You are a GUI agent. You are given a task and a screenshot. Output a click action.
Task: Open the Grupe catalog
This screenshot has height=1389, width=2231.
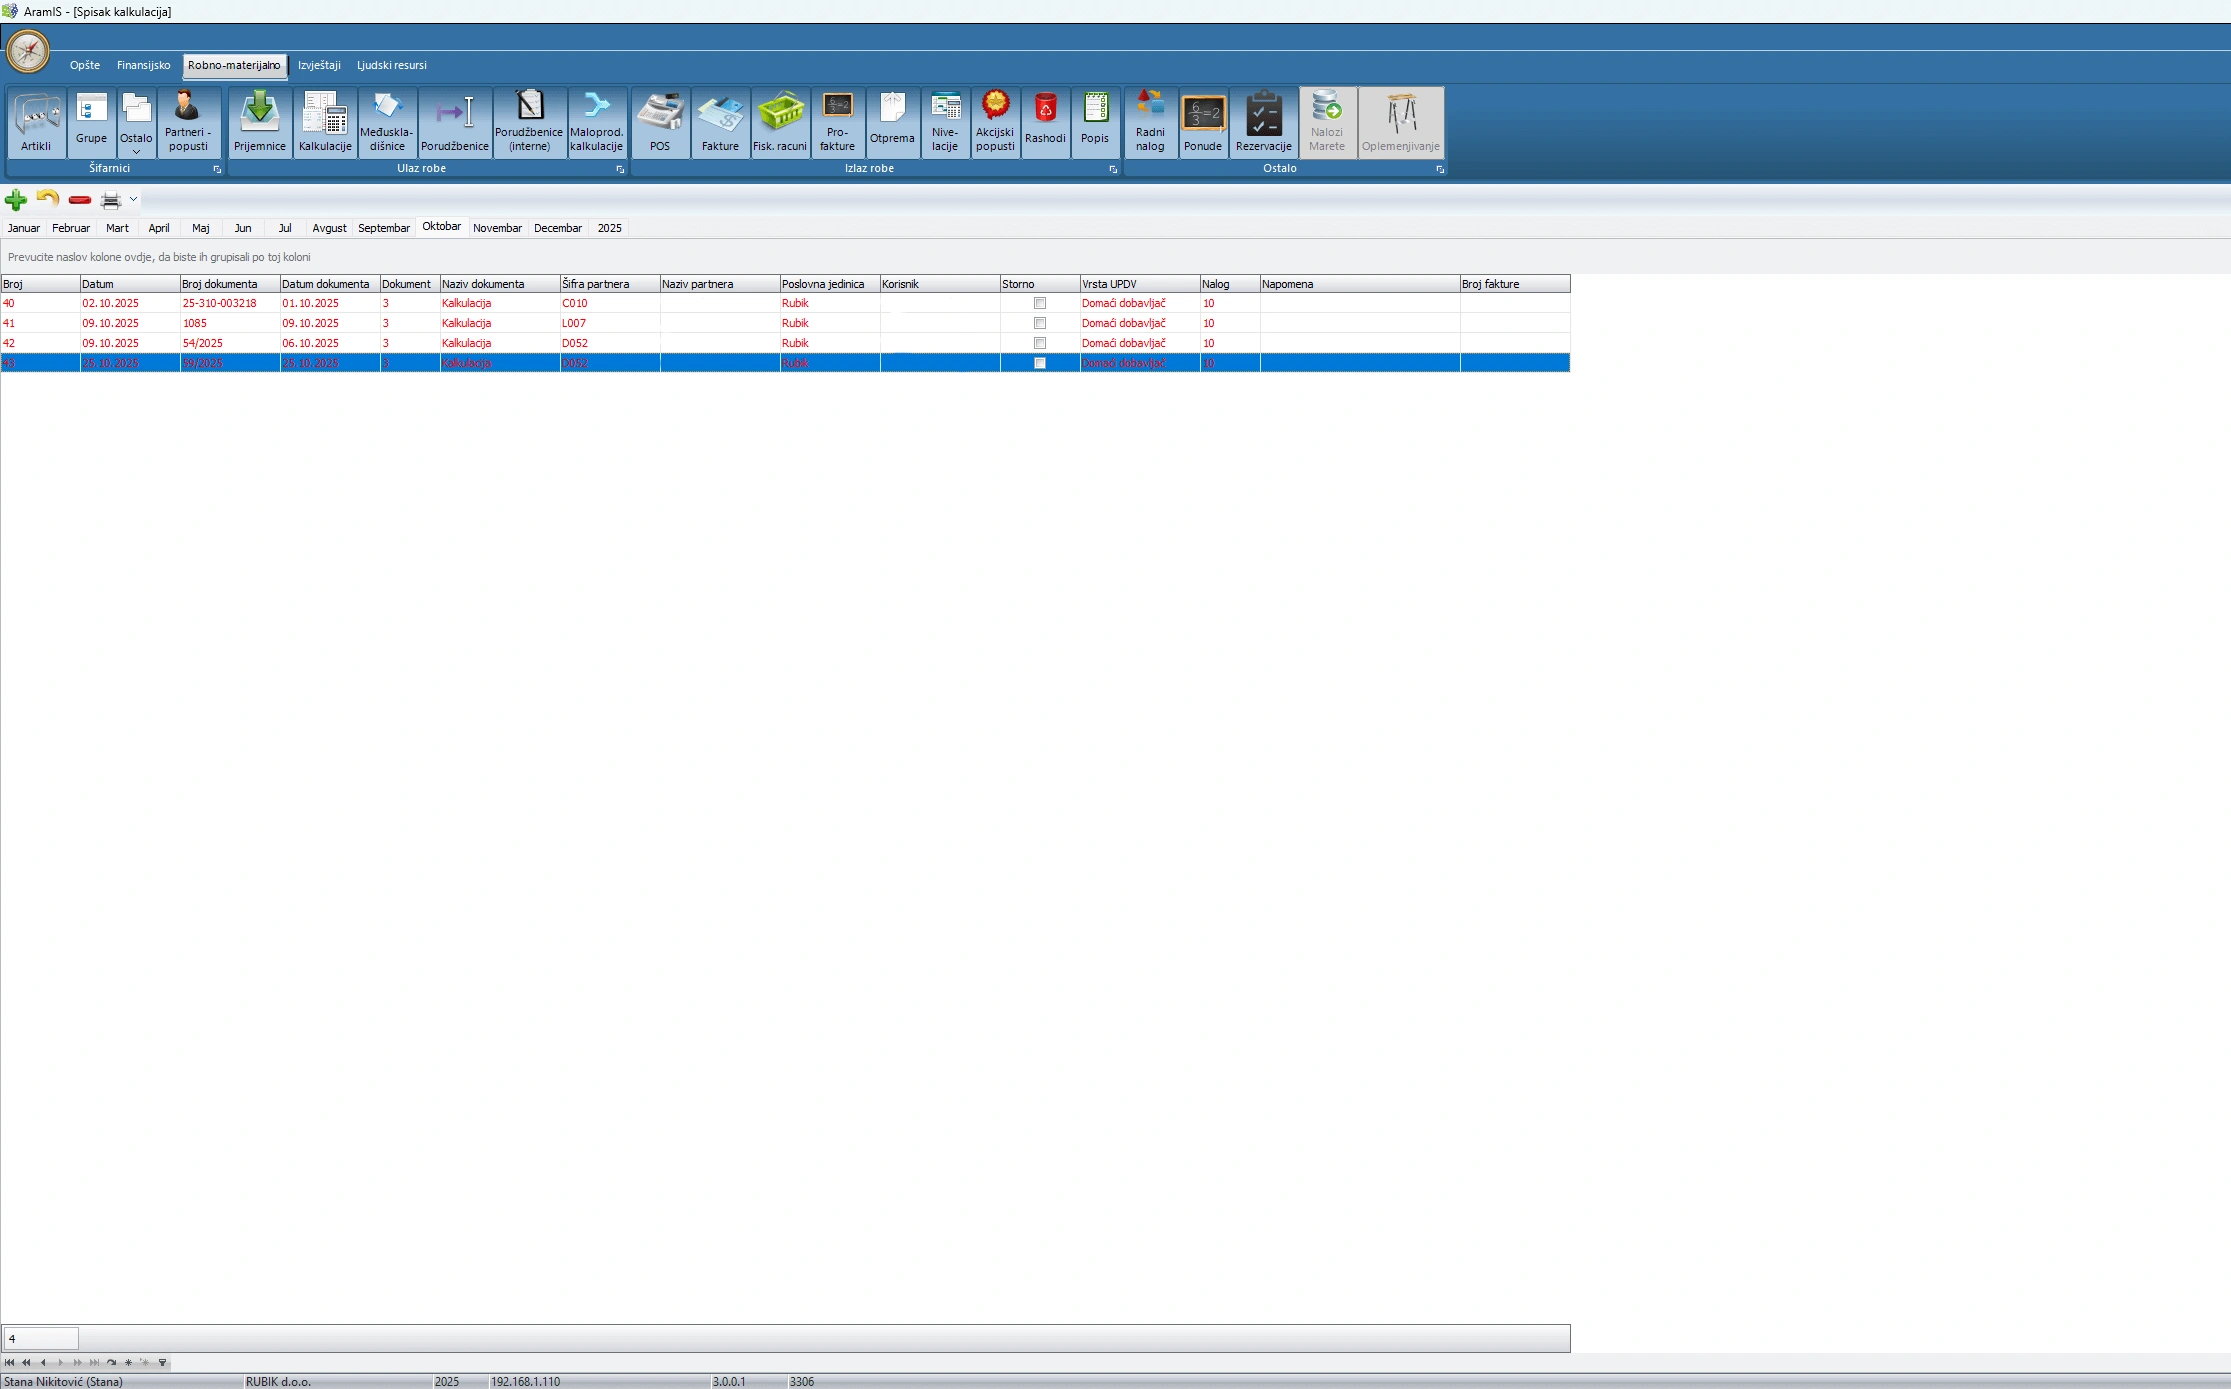click(91, 122)
